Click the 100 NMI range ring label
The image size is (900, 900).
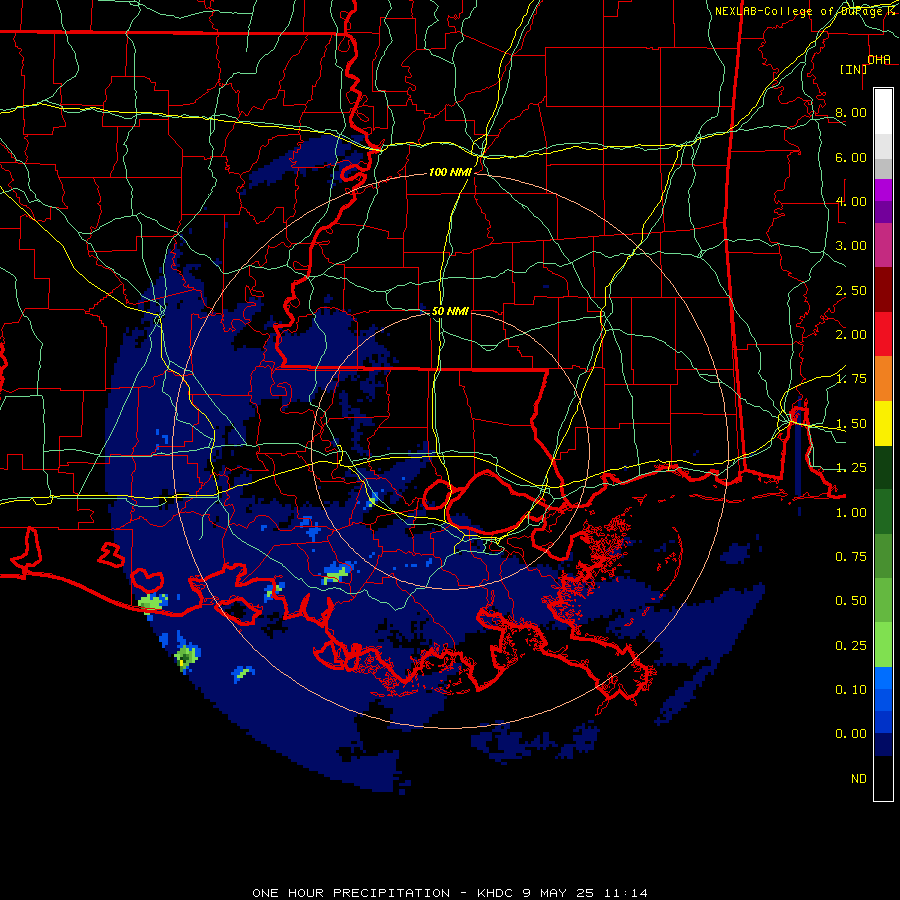(450, 172)
